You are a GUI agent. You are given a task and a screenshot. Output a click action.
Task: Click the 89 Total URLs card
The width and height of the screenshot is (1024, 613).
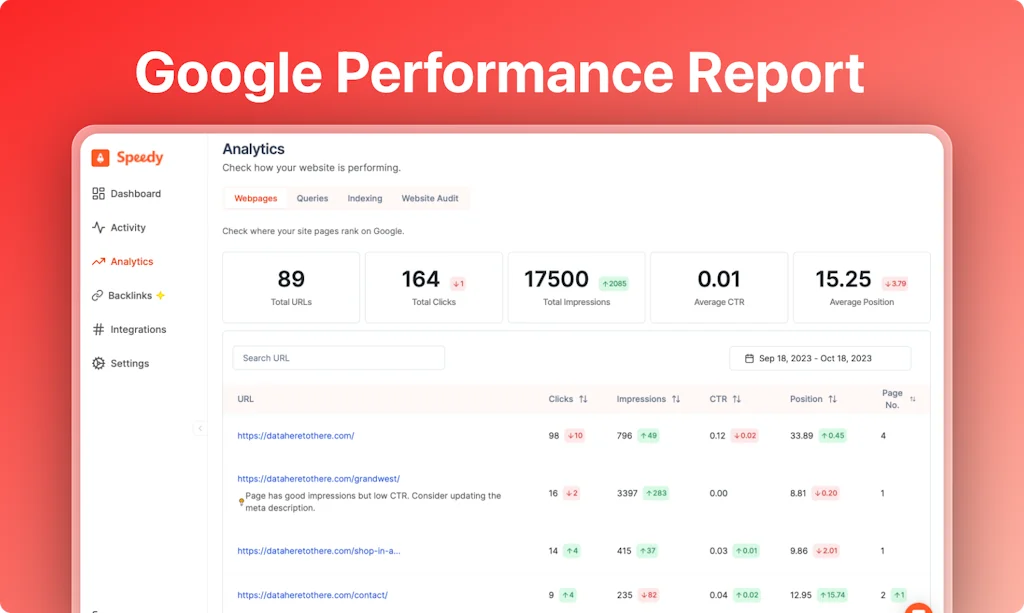pos(291,287)
